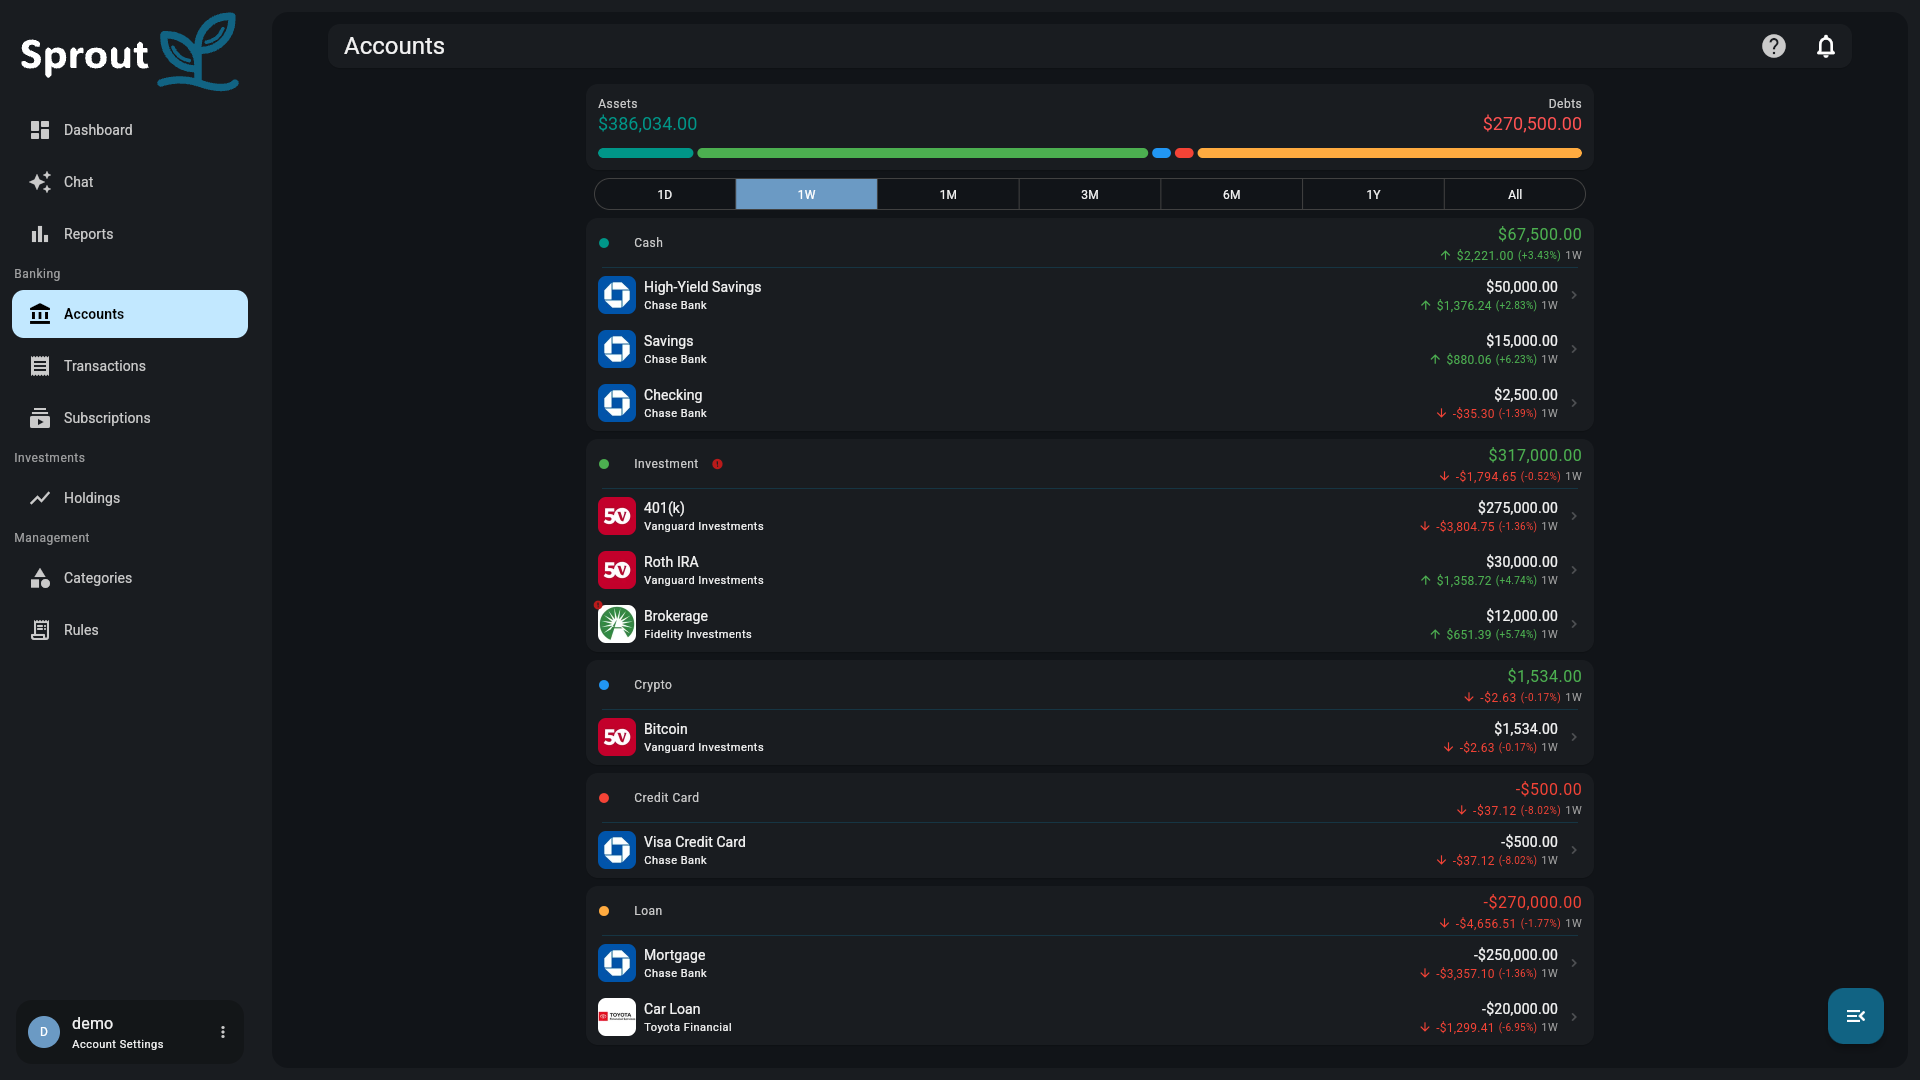Open the demo account three-dot menu

click(x=223, y=1032)
